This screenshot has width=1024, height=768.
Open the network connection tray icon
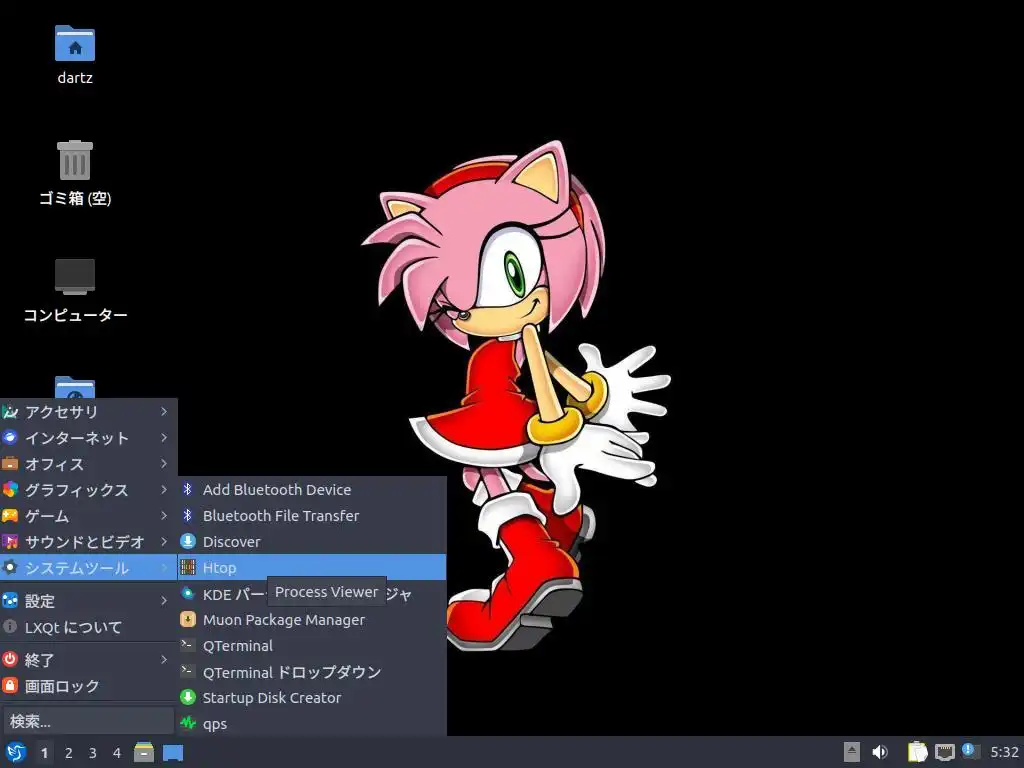point(944,752)
